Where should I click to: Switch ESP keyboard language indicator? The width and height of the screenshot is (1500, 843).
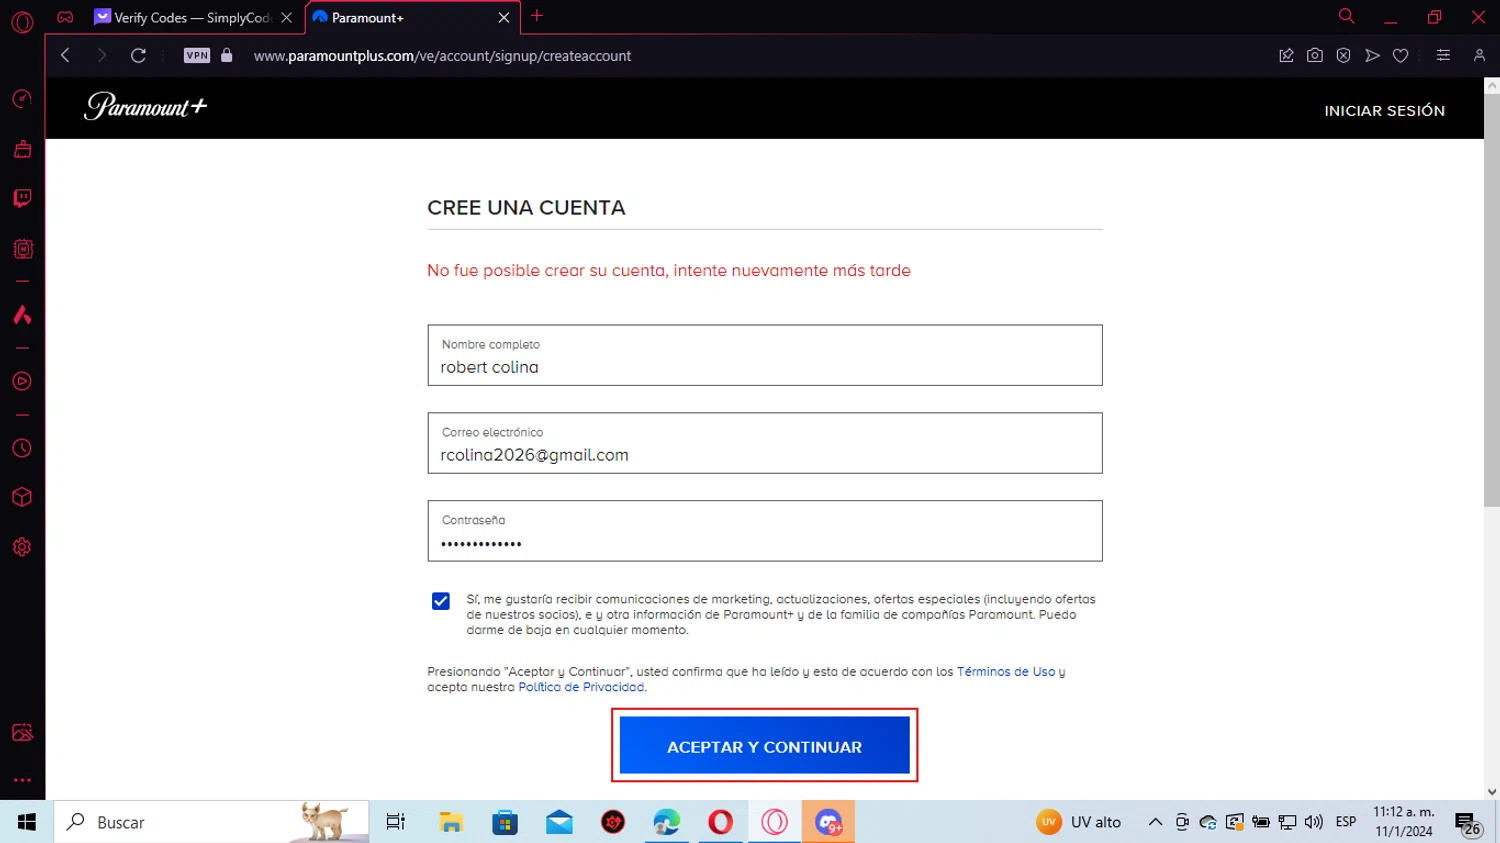1346,822
